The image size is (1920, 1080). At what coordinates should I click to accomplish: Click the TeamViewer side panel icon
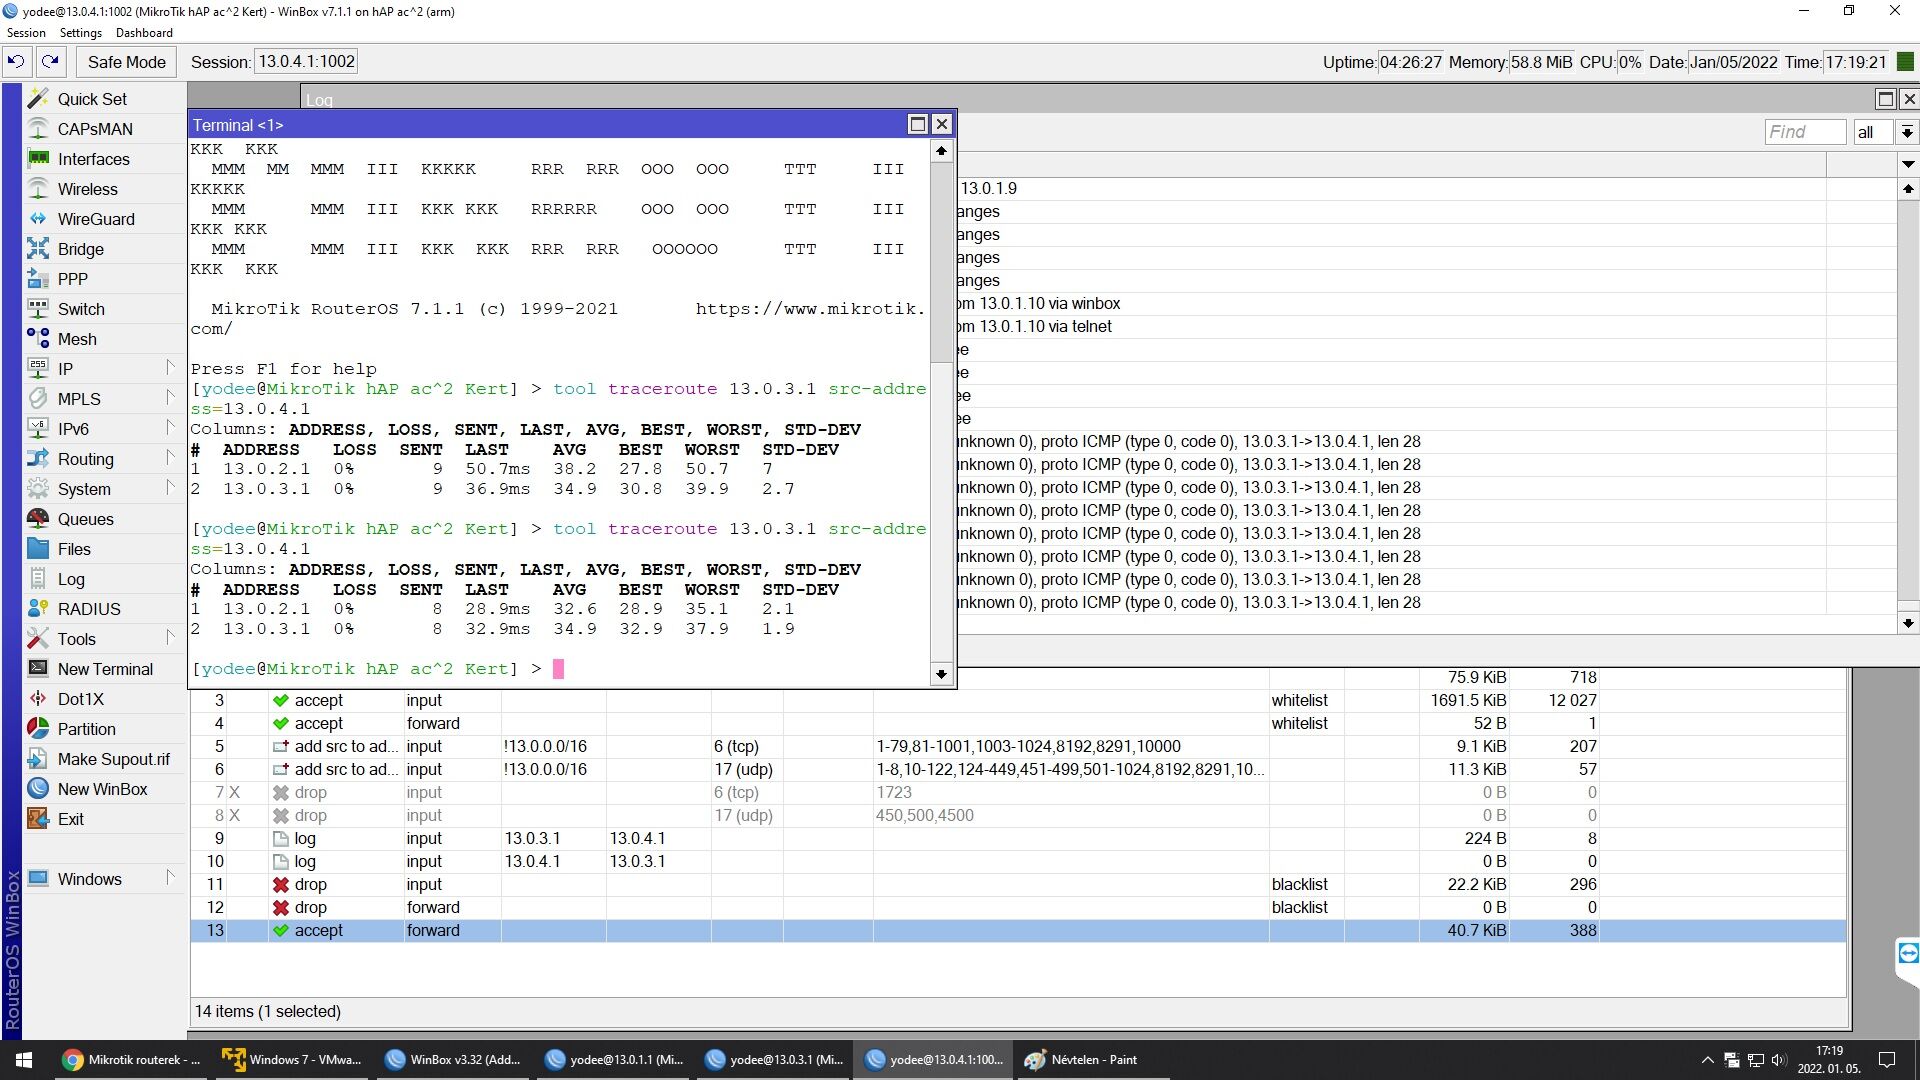[1908, 953]
